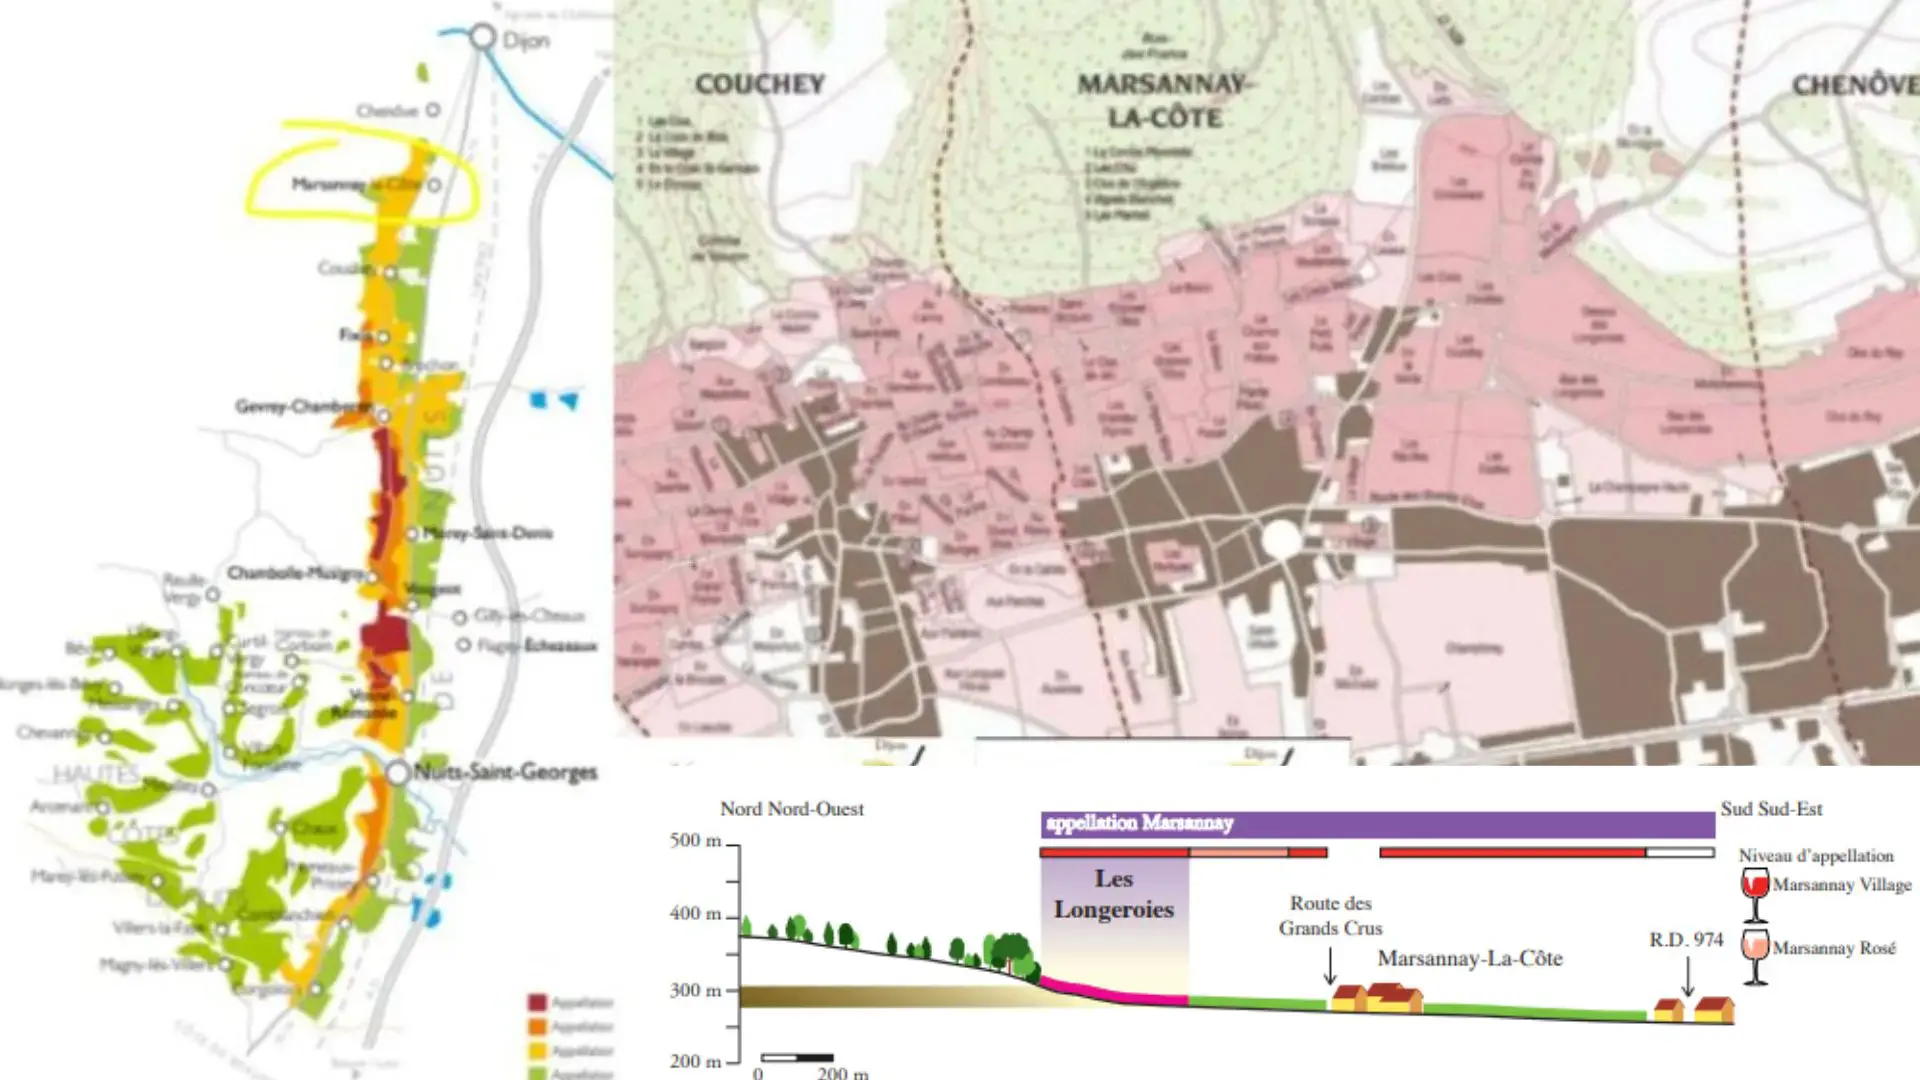Screen dimensions: 1920x1080
Task: Click the arrow below R.D. 974 label
Action: 1688,975
